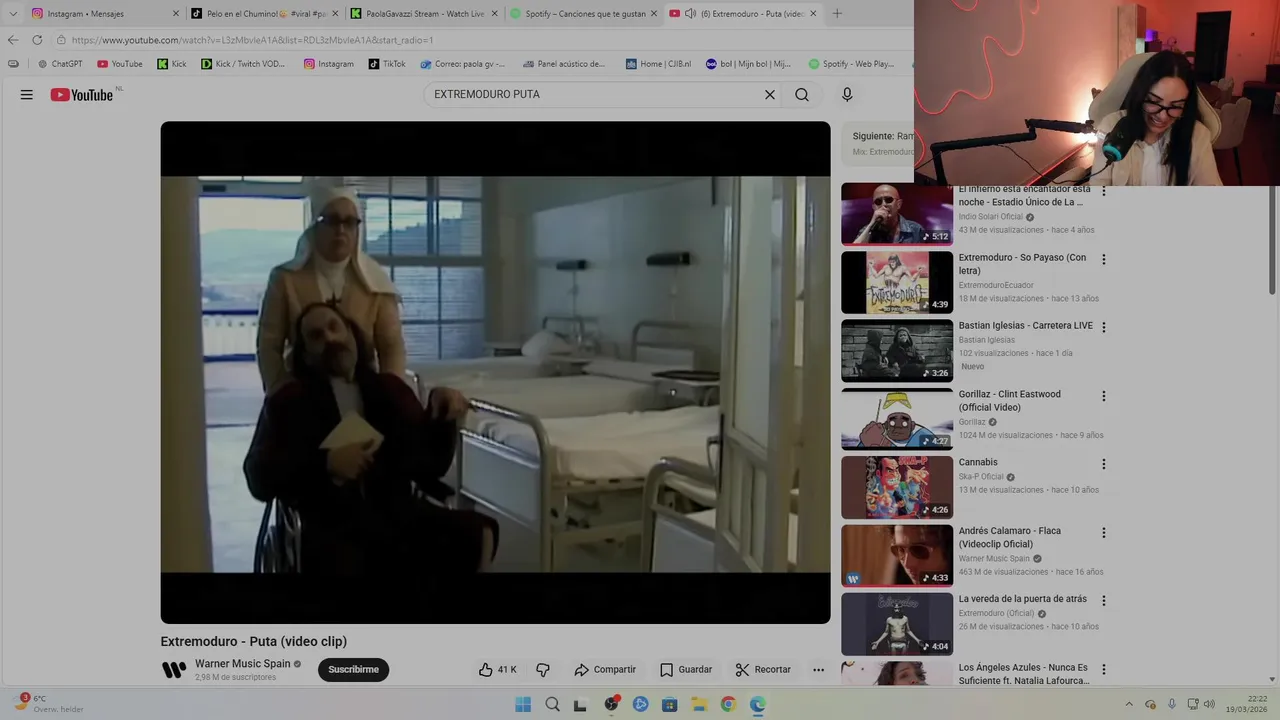Open options menu for Carretera LIVE video
The height and width of the screenshot is (720, 1280).
tap(1104, 327)
